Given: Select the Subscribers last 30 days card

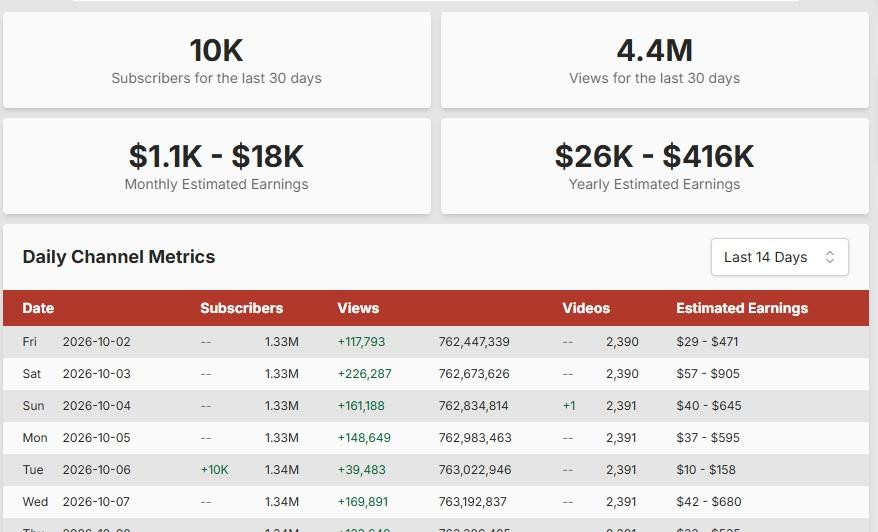Looking at the screenshot, I should point(217,60).
